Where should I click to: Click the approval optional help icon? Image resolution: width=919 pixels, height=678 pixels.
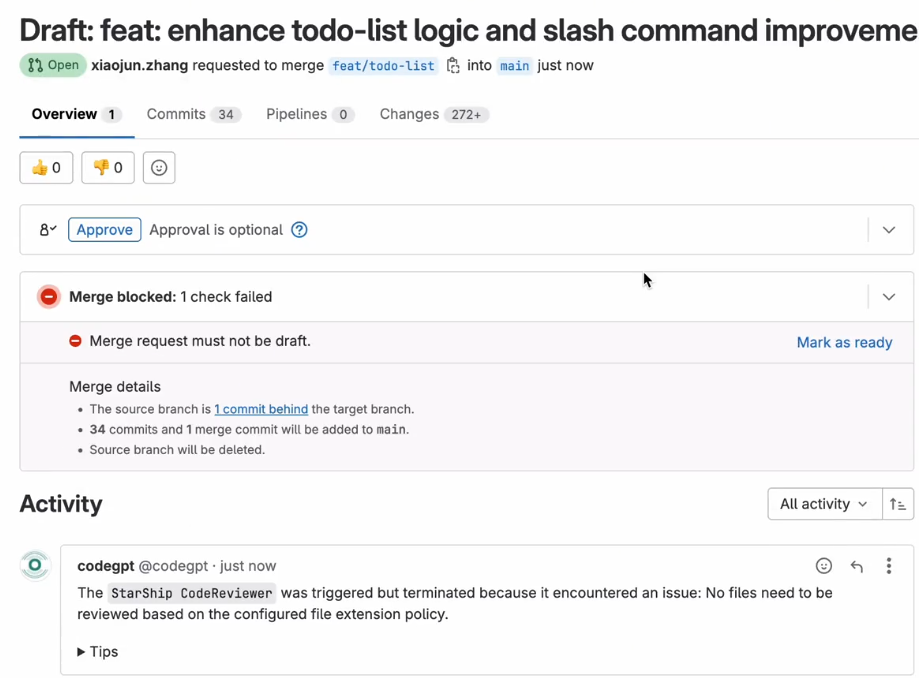(x=299, y=230)
